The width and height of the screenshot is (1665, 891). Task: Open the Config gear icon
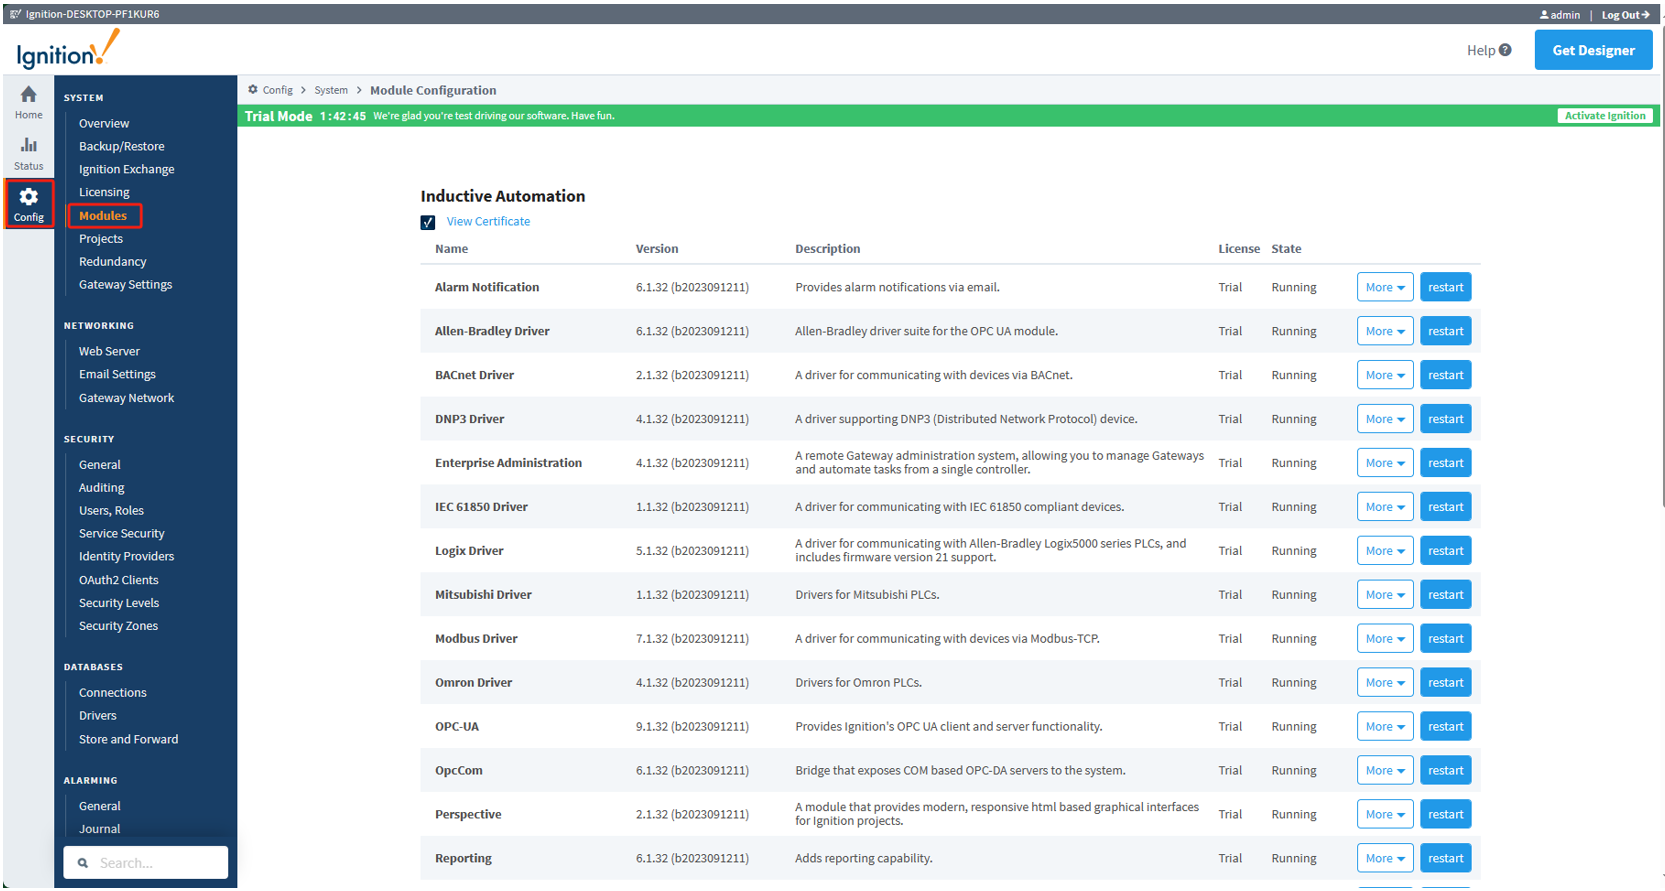click(x=29, y=196)
